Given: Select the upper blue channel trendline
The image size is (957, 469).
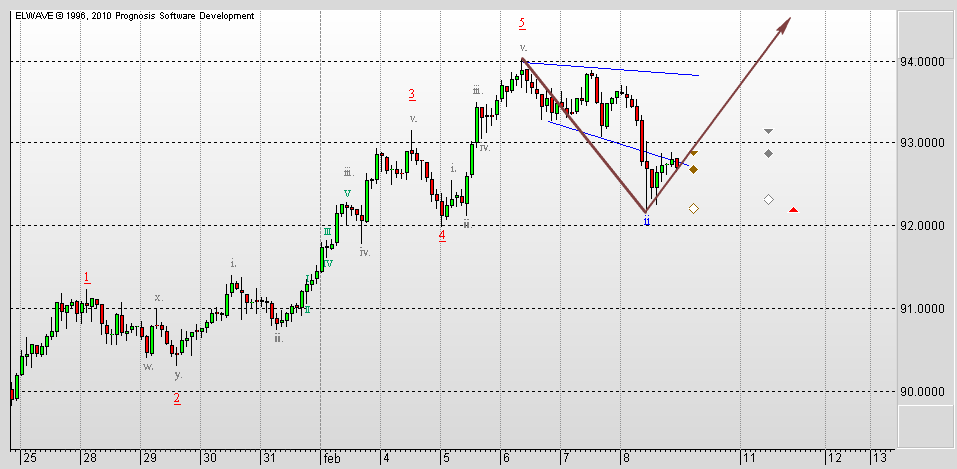Looking at the screenshot, I should click(x=610, y=69).
